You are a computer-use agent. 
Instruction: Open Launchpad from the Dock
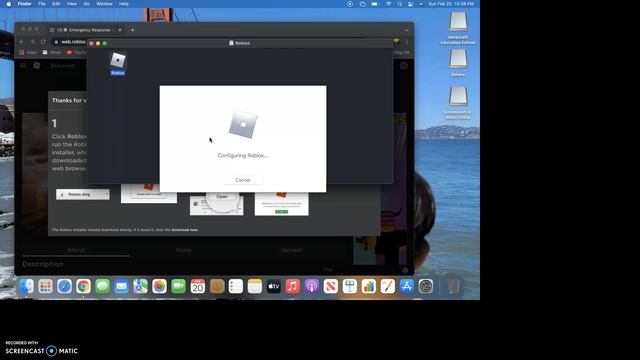pyautogui.click(x=45, y=287)
